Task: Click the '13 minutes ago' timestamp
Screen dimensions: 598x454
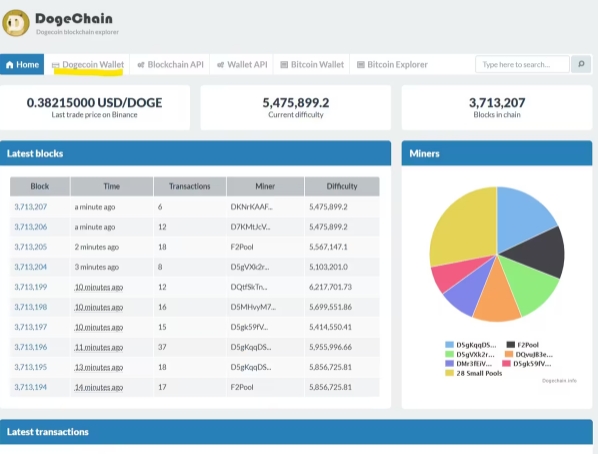Action: click(99, 367)
